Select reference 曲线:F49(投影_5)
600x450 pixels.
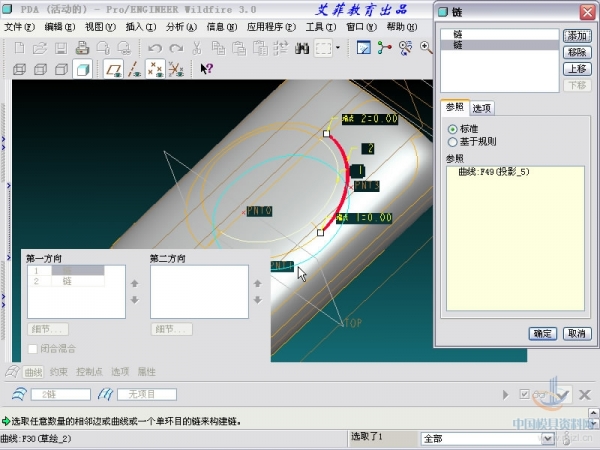pyautogui.click(x=494, y=172)
